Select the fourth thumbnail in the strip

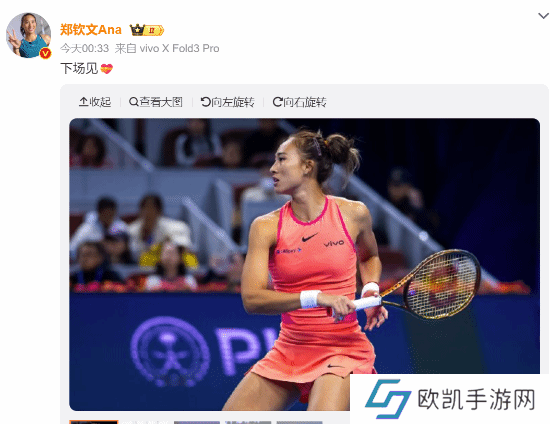[248, 422]
